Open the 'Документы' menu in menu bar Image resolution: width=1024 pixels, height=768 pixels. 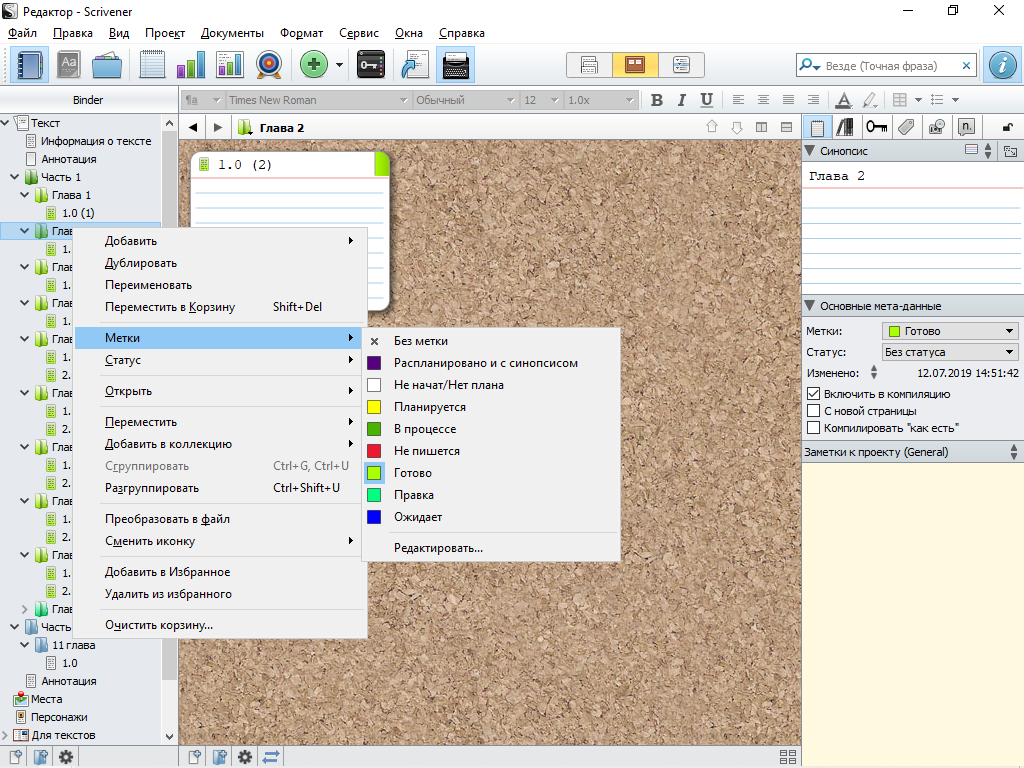(232, 33)
